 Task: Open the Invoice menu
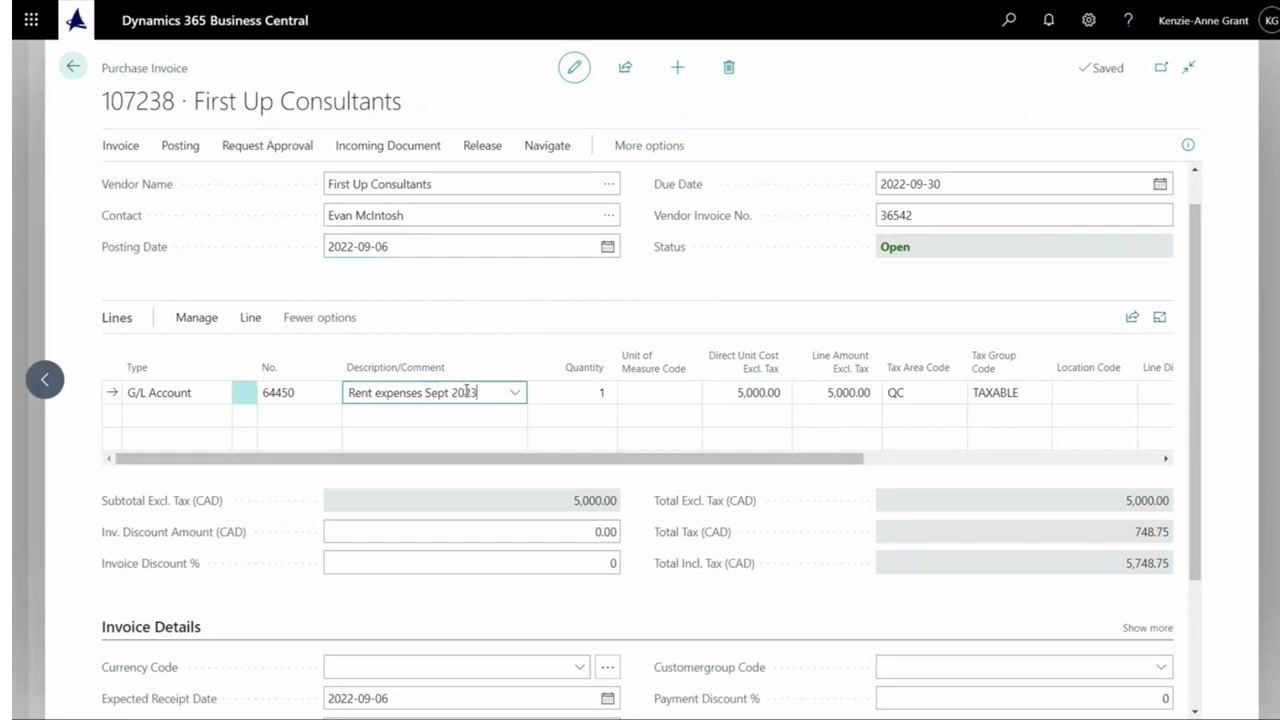point(120,145)
